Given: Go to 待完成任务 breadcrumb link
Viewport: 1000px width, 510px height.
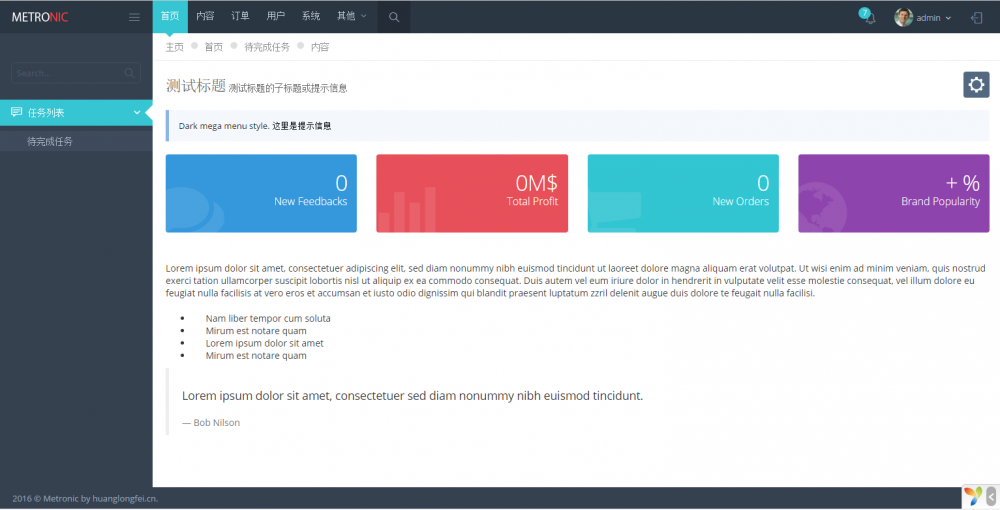Looking at the screenshot, I should pos(267,47).
